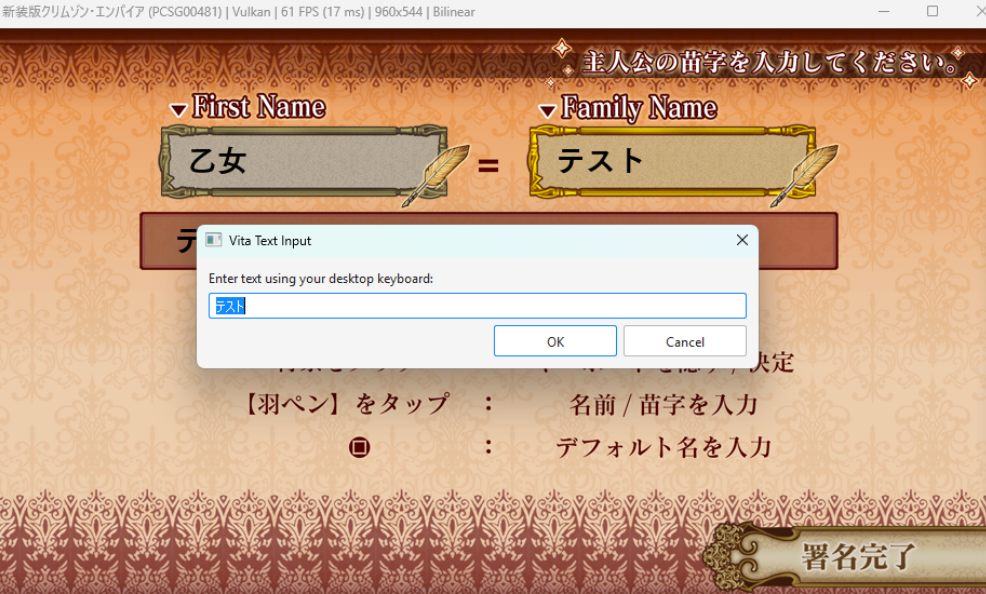Click the square button icon for default name
The width and height of the screenshot is (986, 594).
(x=359, y=448)
